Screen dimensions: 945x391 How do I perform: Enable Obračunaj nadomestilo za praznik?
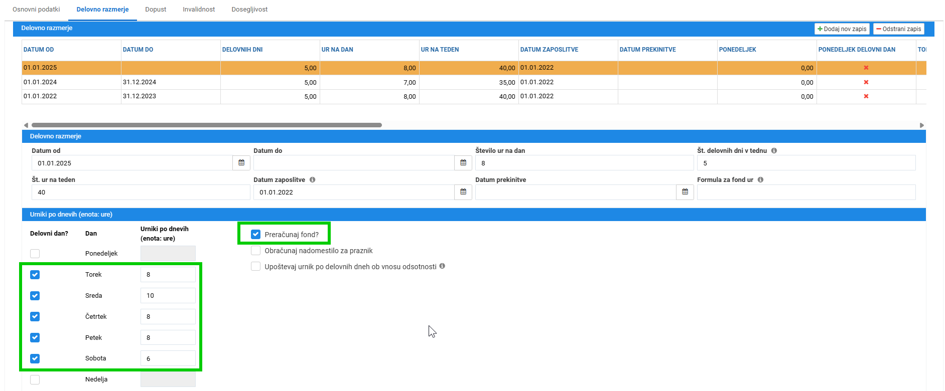[x=256, y=250]
